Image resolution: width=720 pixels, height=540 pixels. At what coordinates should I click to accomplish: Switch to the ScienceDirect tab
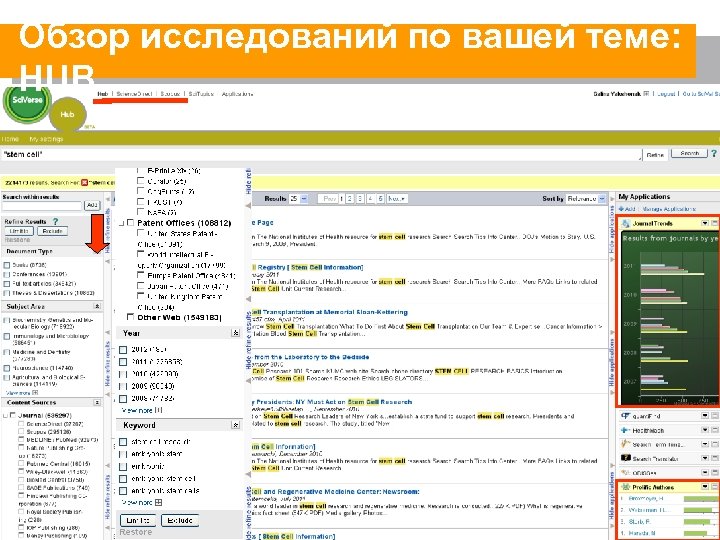point(134,94)
